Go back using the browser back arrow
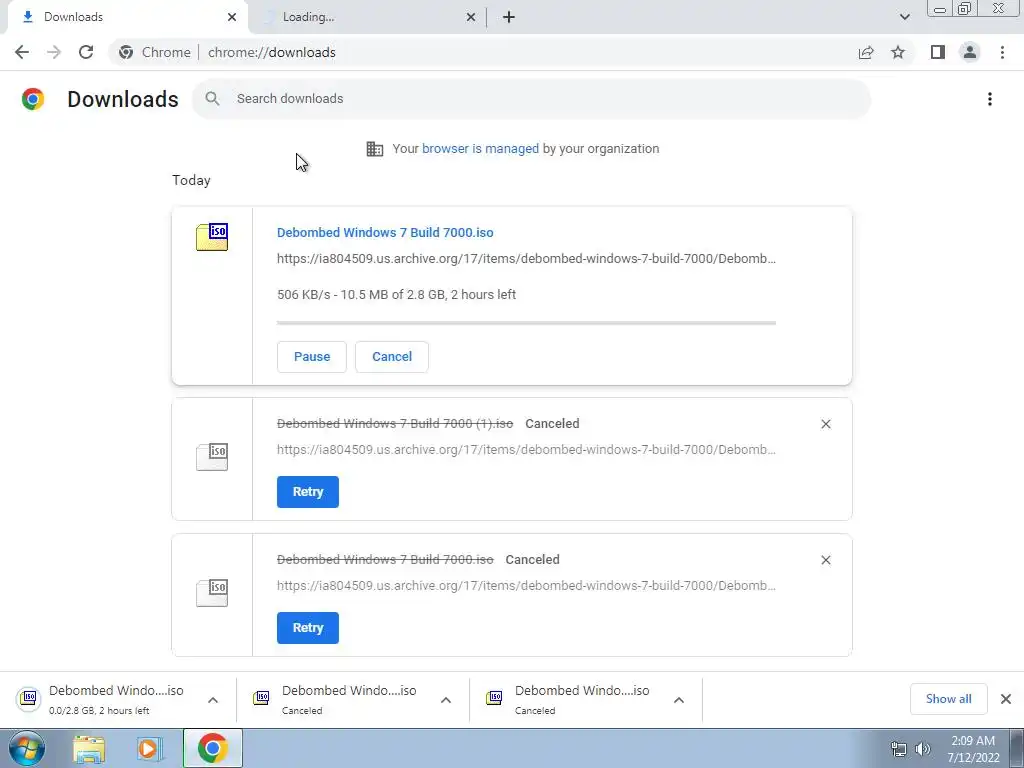Screen dimensions: 1024x768 (22, 52)
